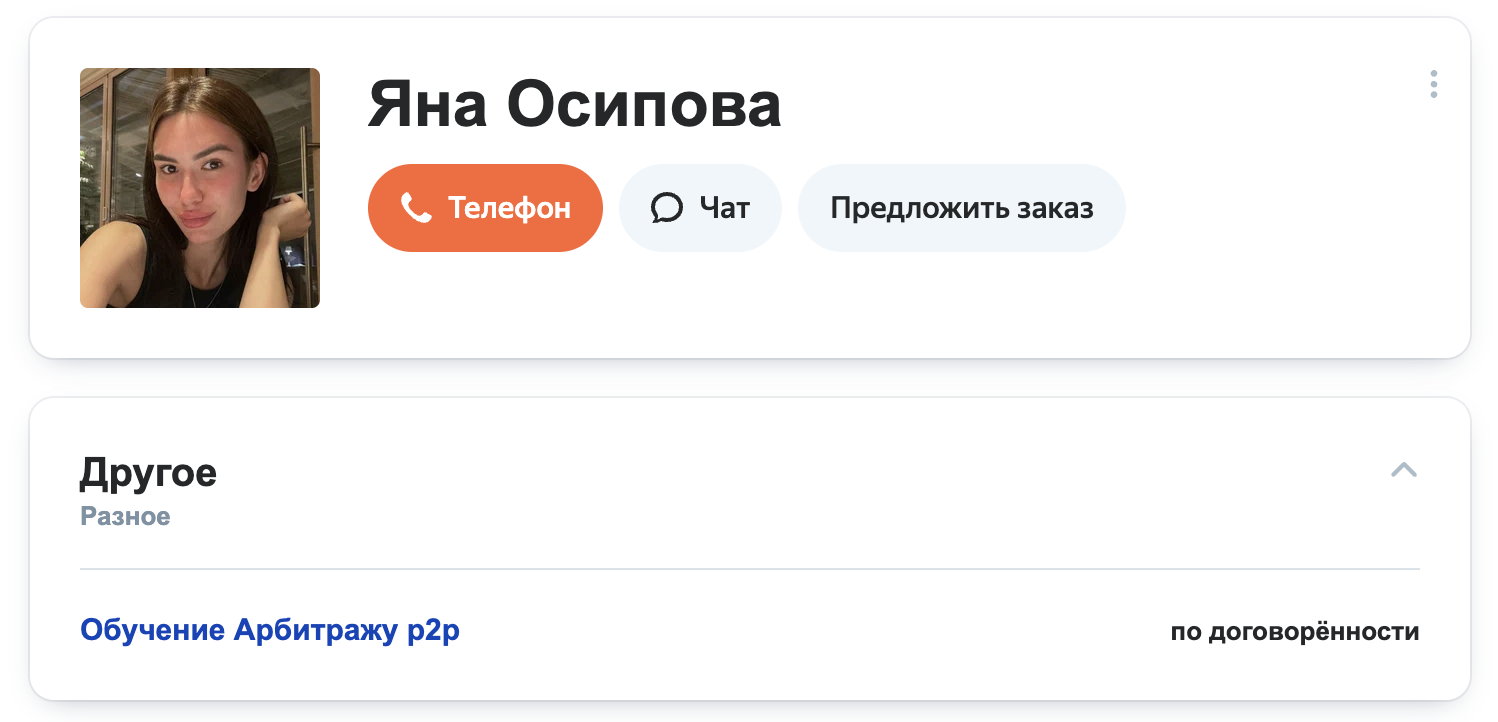Open Яна Осипова's profile photo
The image size is (1498, 722).
[x=200, y=188]
